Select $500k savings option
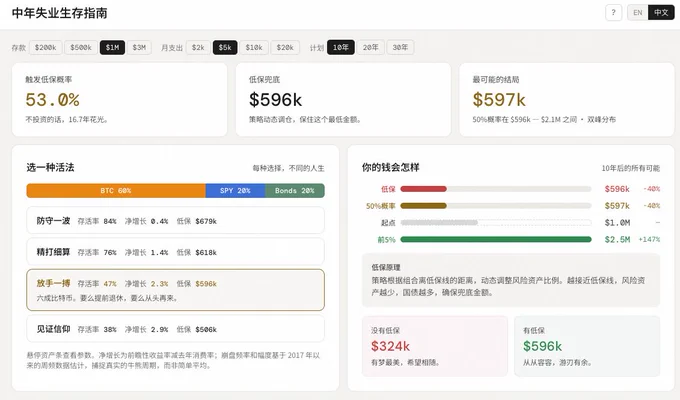680x400 pixels. 81,47
